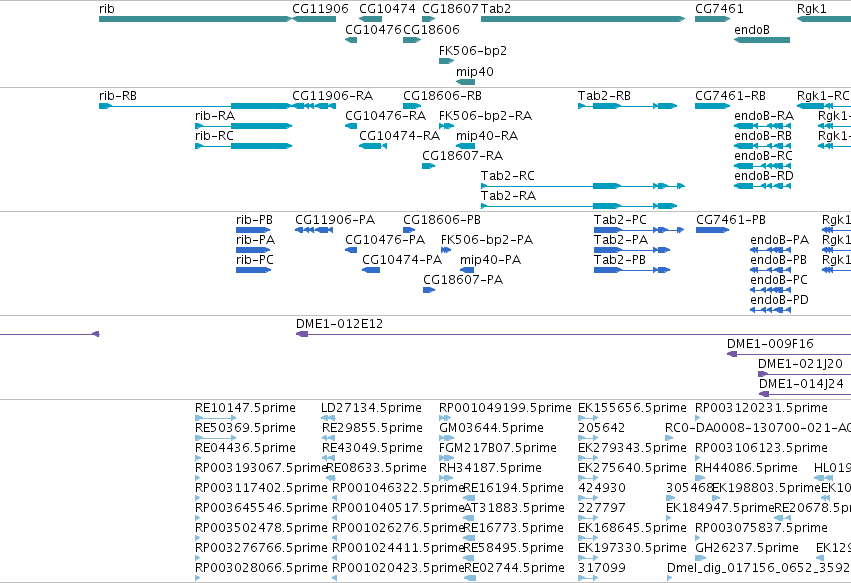Select transcript Tab2-RB
Image resolution: width=851 pixels, height=583 pixels.
tap(628, 106)
